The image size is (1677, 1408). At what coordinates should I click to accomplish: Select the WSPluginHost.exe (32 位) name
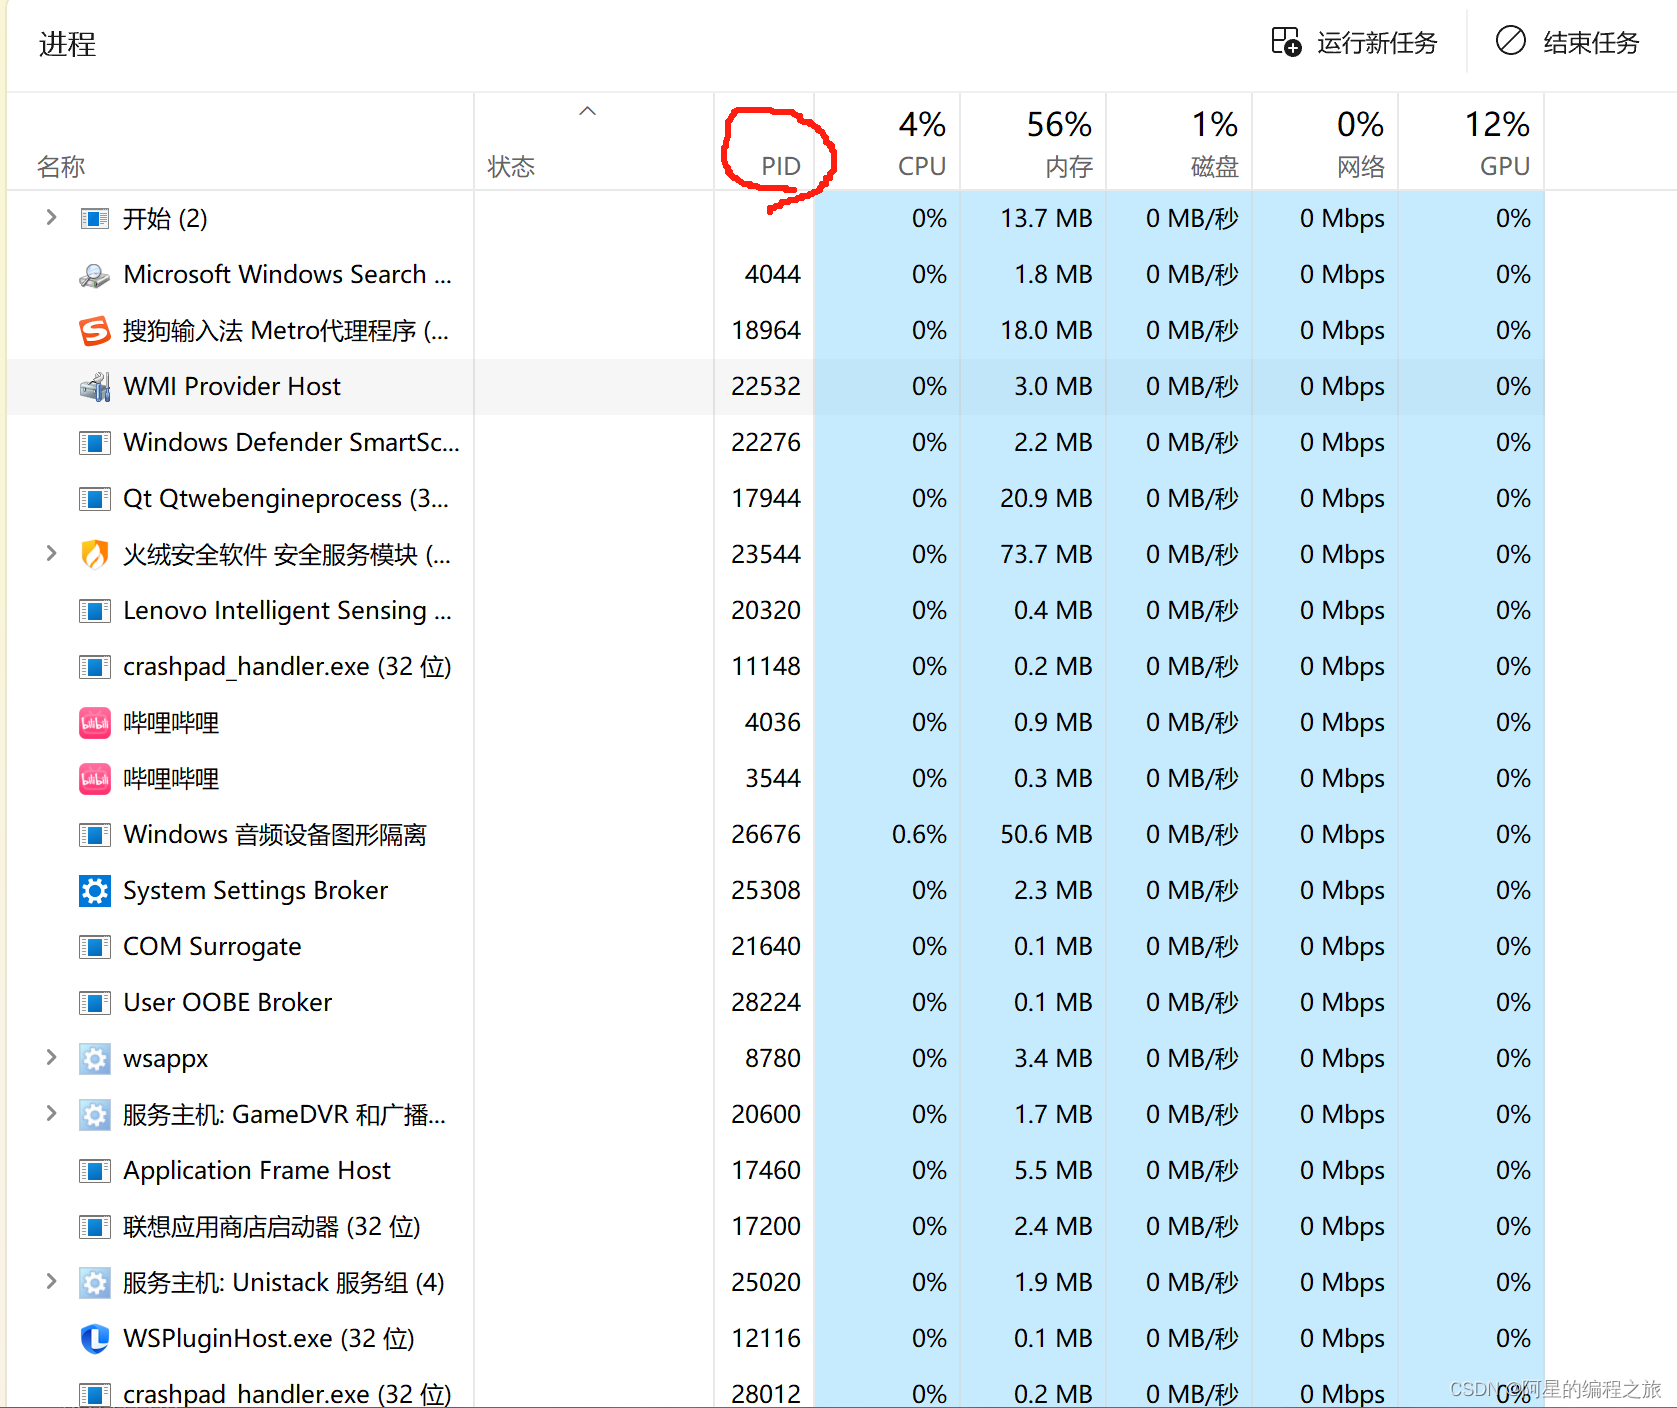[x=269, y=1339]
